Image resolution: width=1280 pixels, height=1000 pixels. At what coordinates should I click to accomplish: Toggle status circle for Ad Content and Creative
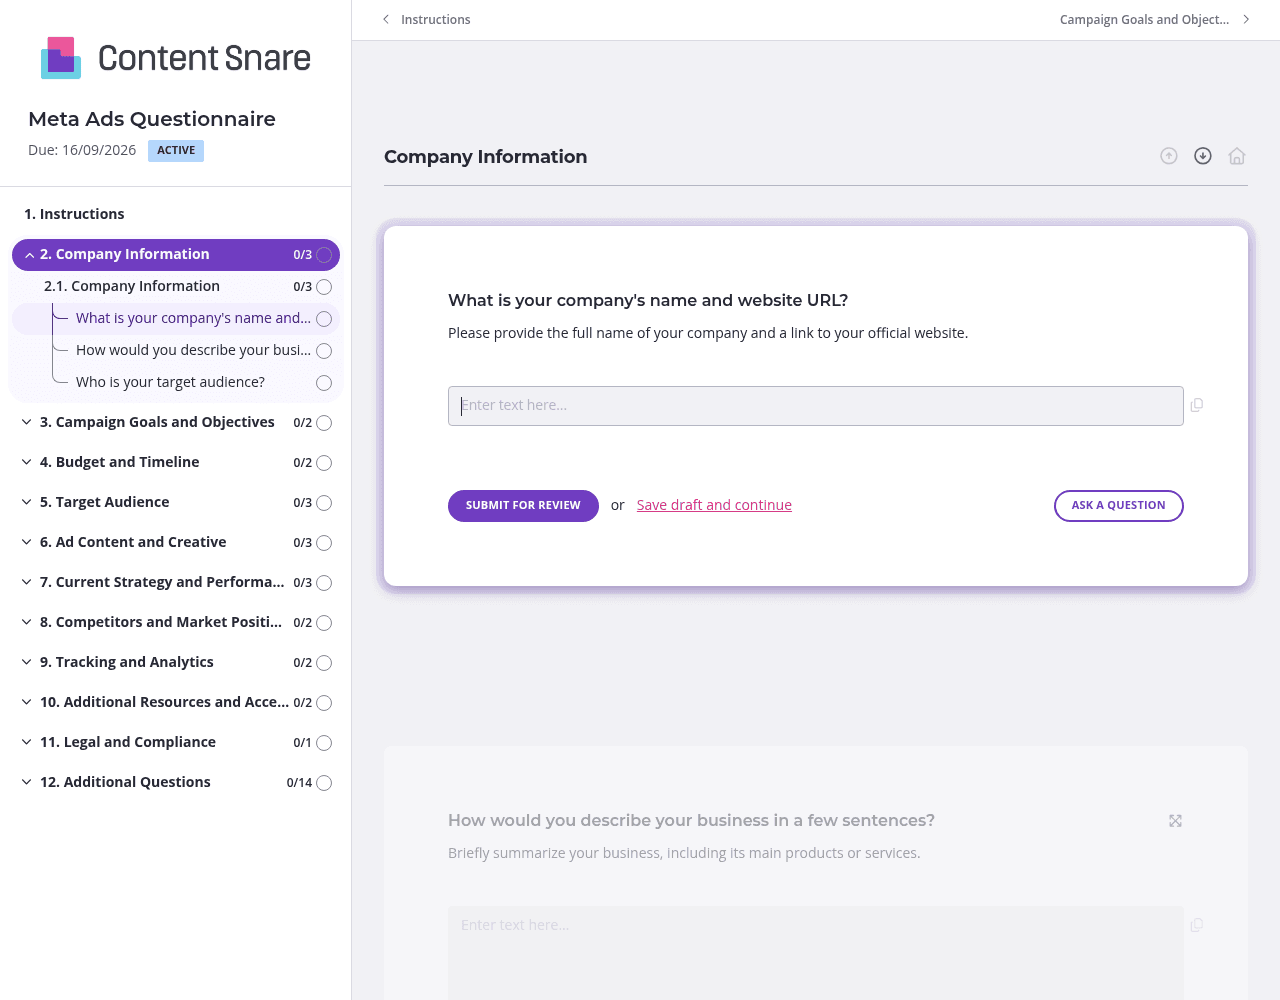pos(324,543)
